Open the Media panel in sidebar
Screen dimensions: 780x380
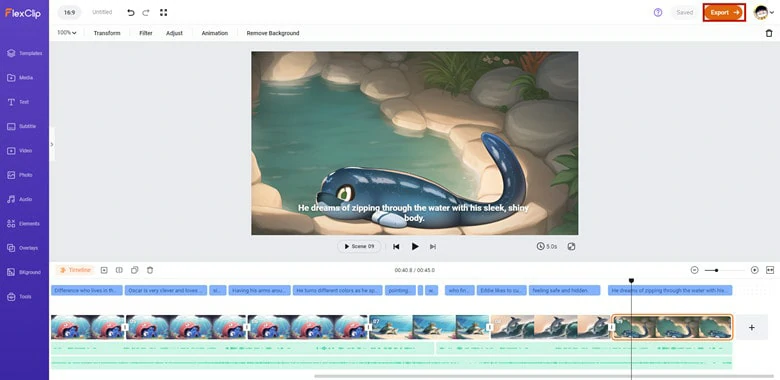(20, 78)
